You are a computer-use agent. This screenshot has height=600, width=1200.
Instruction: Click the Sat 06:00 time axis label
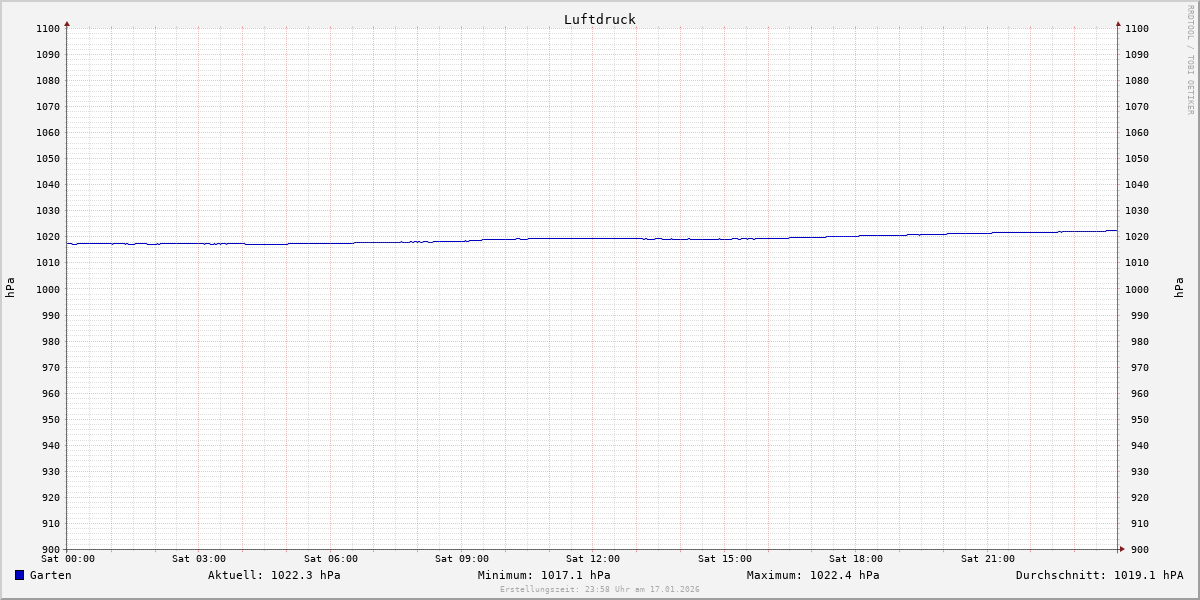330,559
